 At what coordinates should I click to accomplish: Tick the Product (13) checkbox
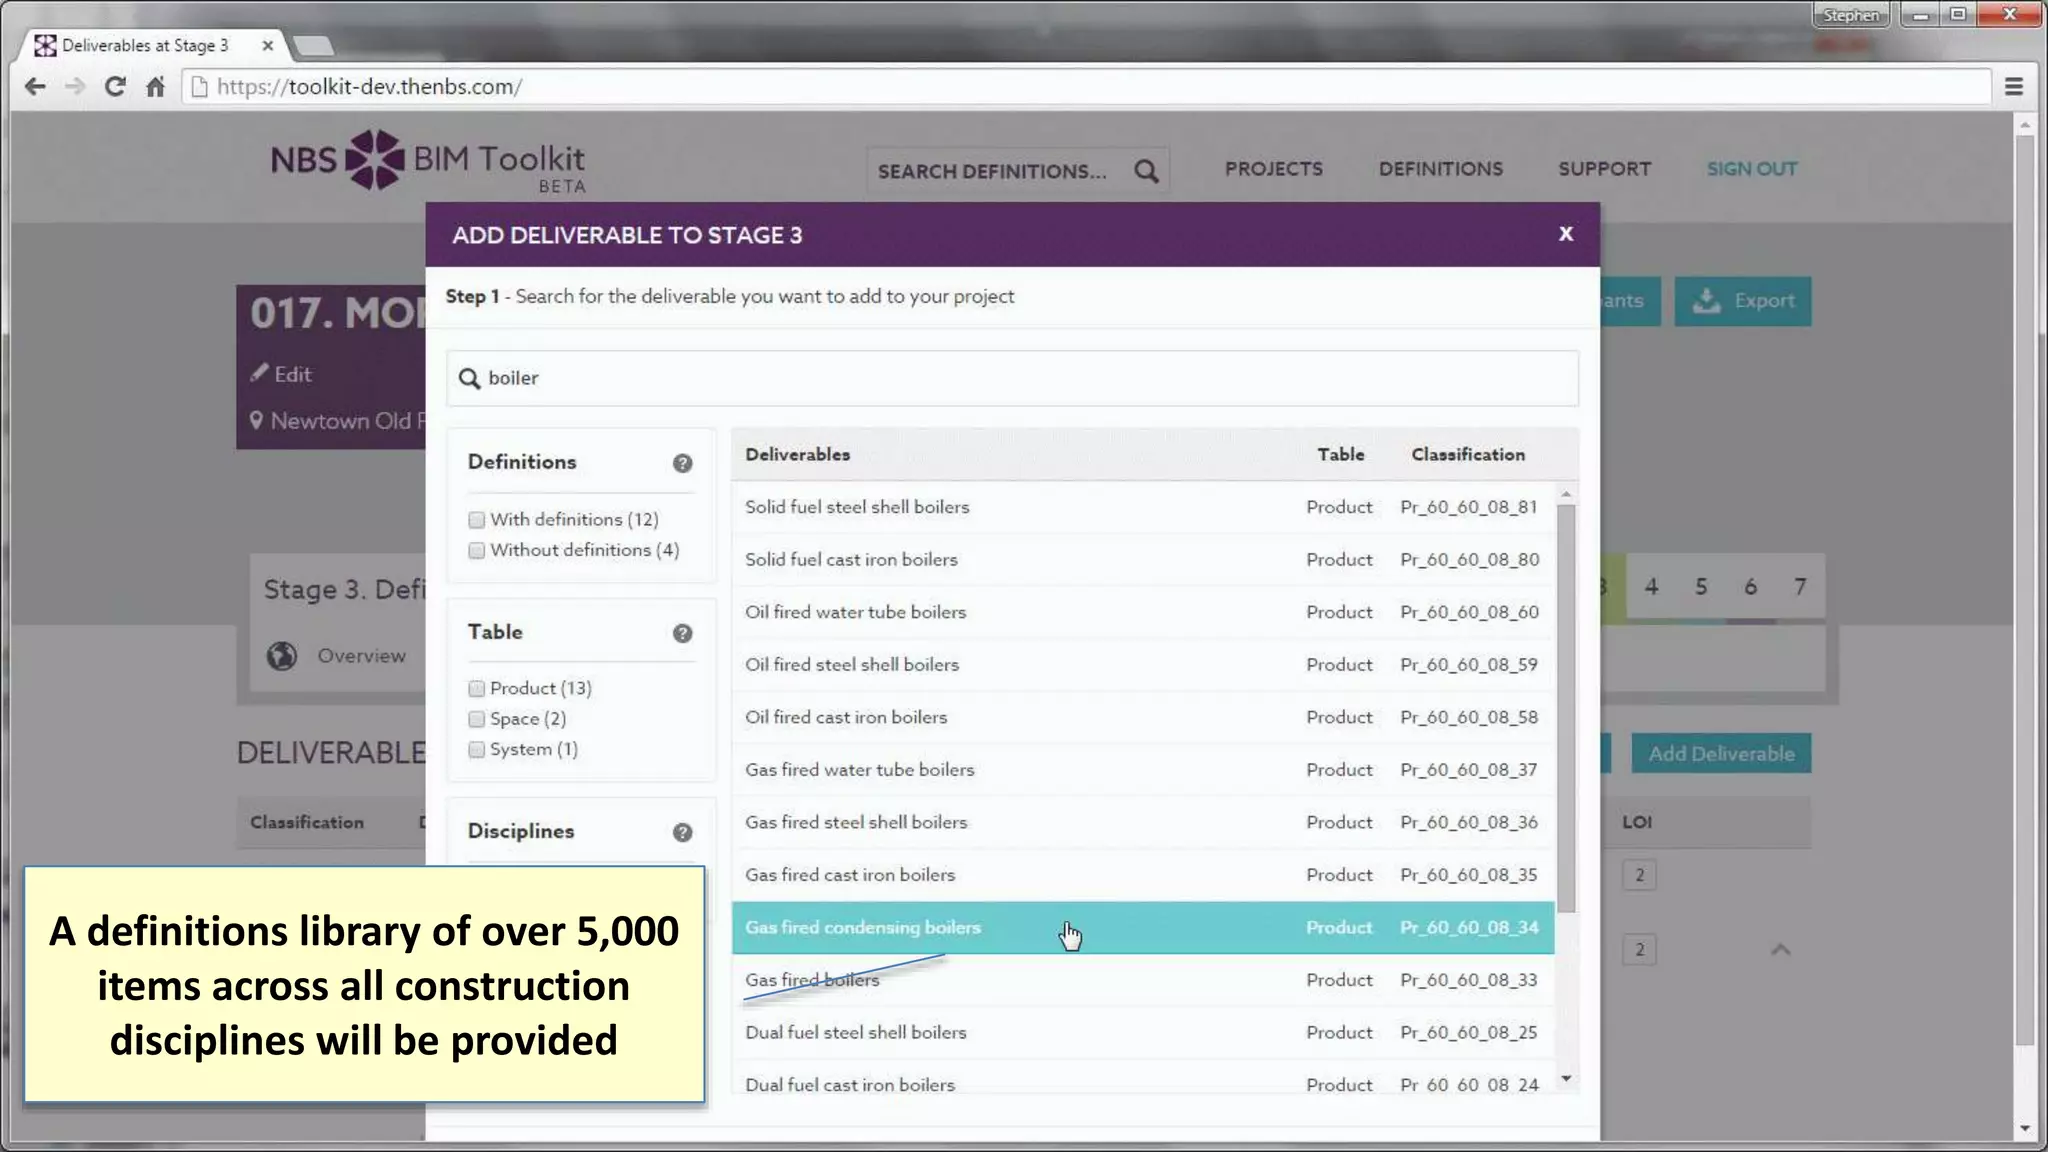[x=477, y=688]
